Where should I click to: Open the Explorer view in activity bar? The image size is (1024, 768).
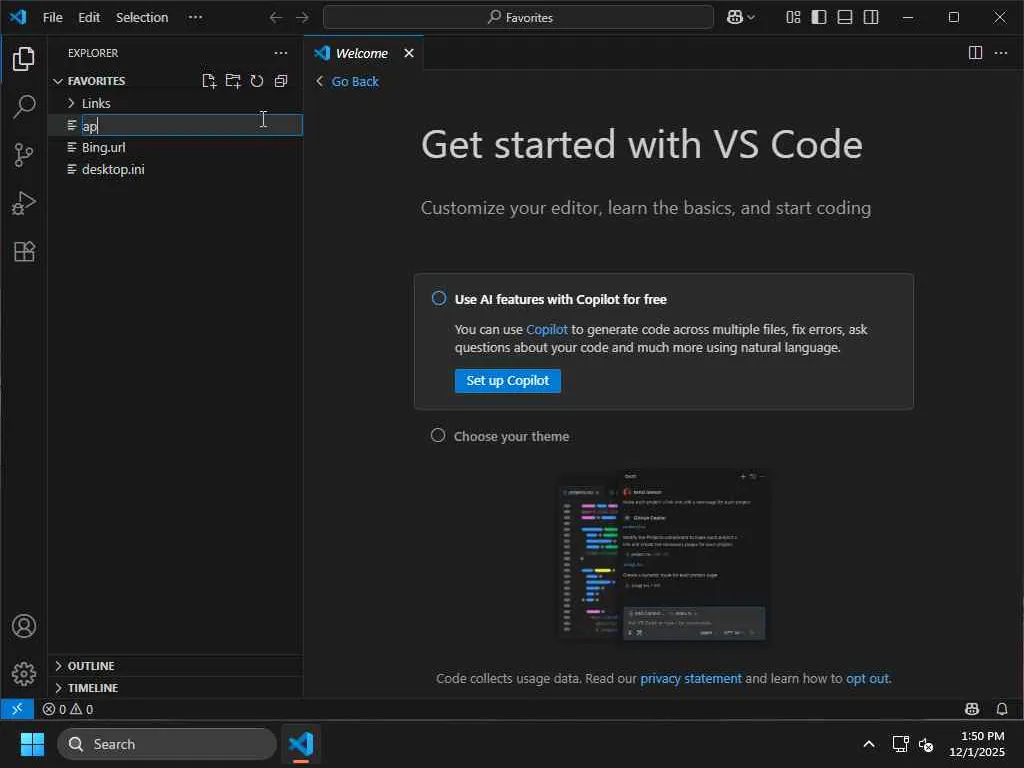[x=24, y=59]
